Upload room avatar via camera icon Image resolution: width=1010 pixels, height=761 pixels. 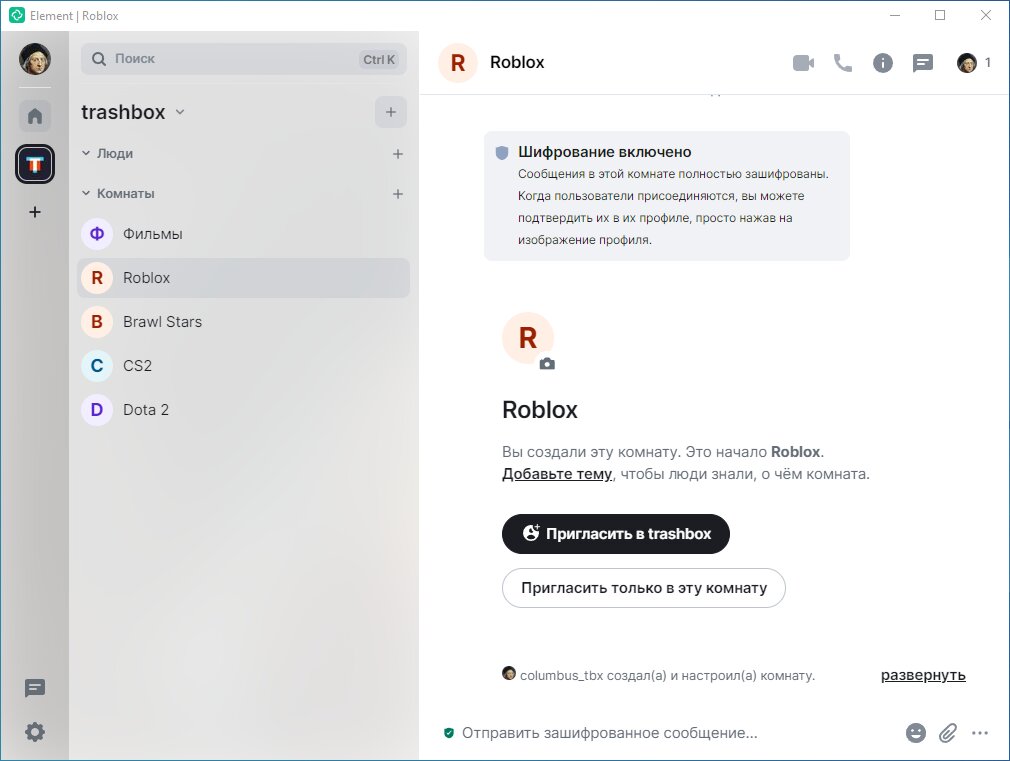(x=547, y=363)
